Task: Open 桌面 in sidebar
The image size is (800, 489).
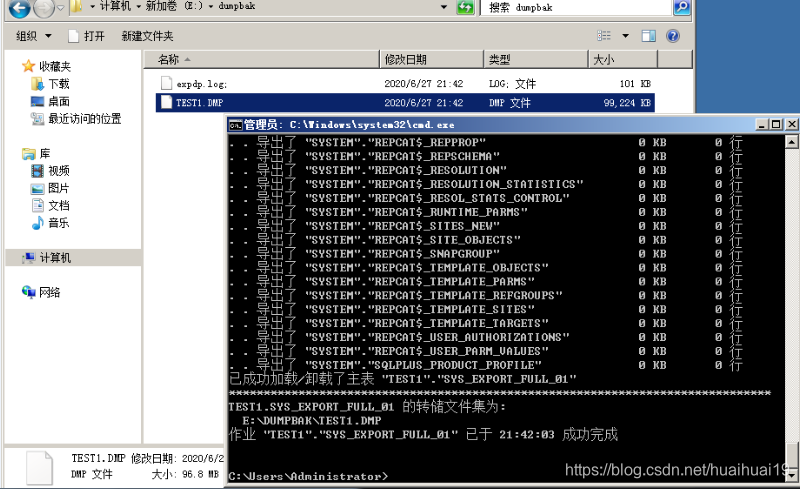Action: (50, 101)
